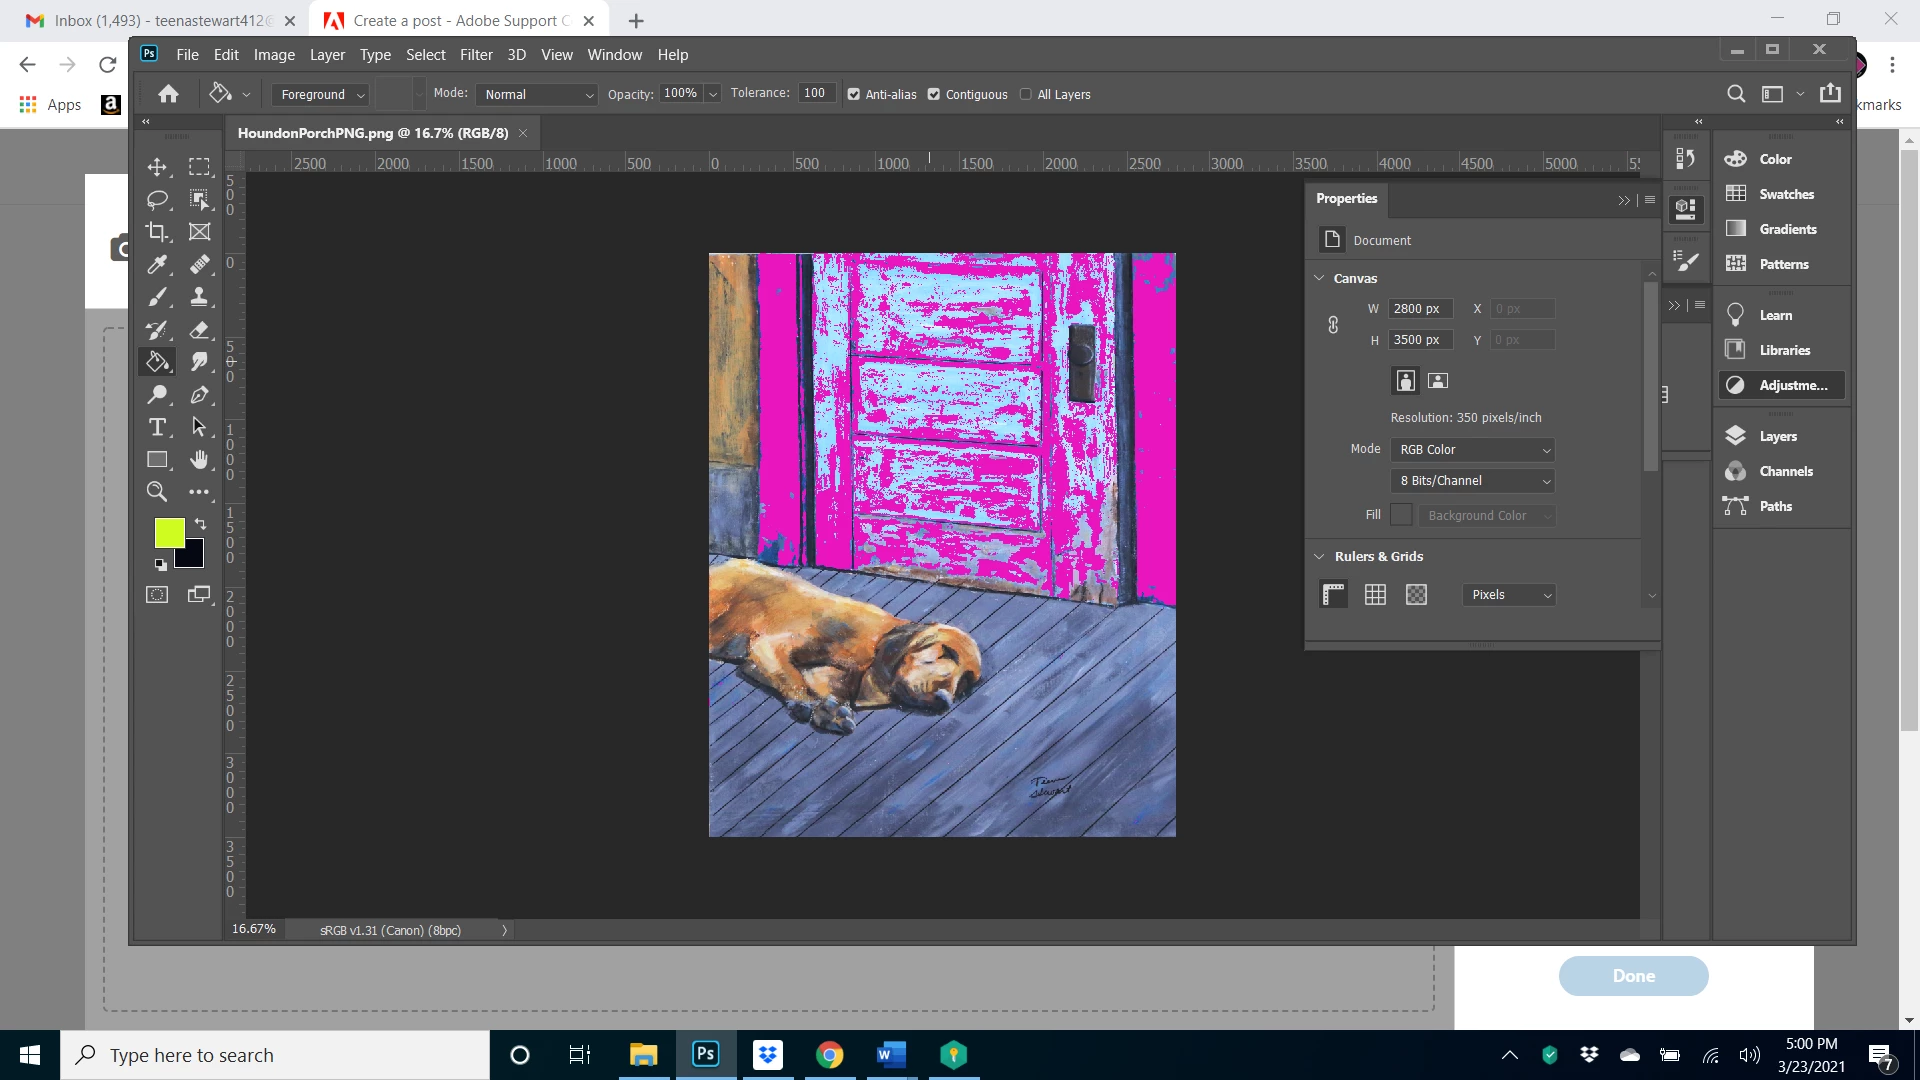Viewport: 1920px width, 1080px height.
Task: Select the Eyedropper tool
Action: pyautogui.click(x=157, y=265)
